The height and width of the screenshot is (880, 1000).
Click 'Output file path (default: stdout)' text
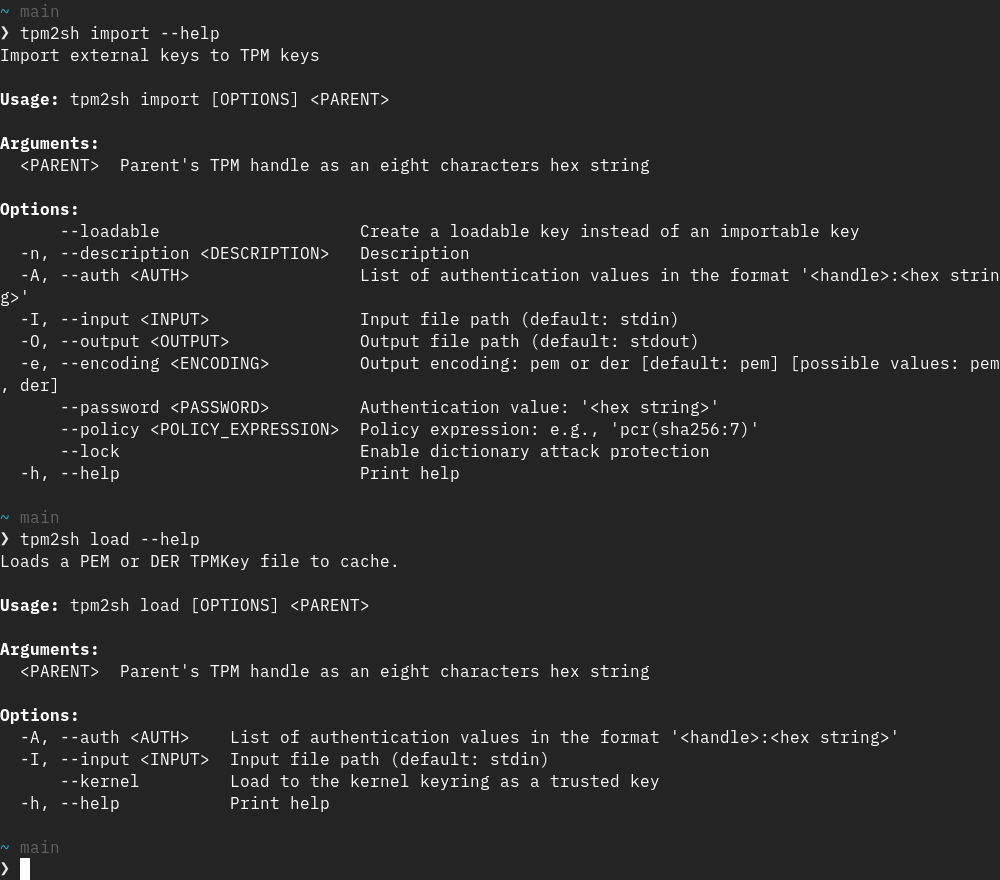coord(529,341)
